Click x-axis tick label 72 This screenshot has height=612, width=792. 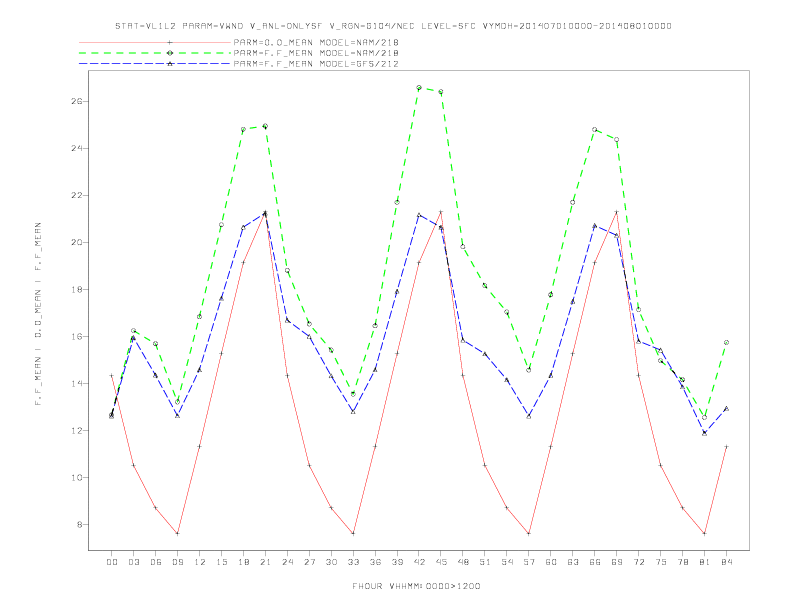point(638,562)
